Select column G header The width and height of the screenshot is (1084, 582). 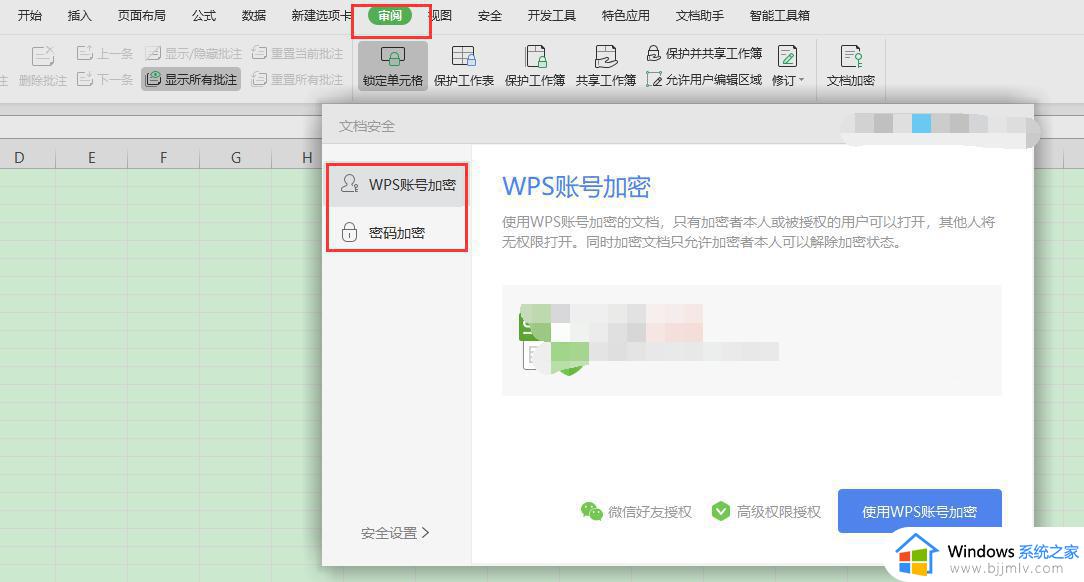236,158
